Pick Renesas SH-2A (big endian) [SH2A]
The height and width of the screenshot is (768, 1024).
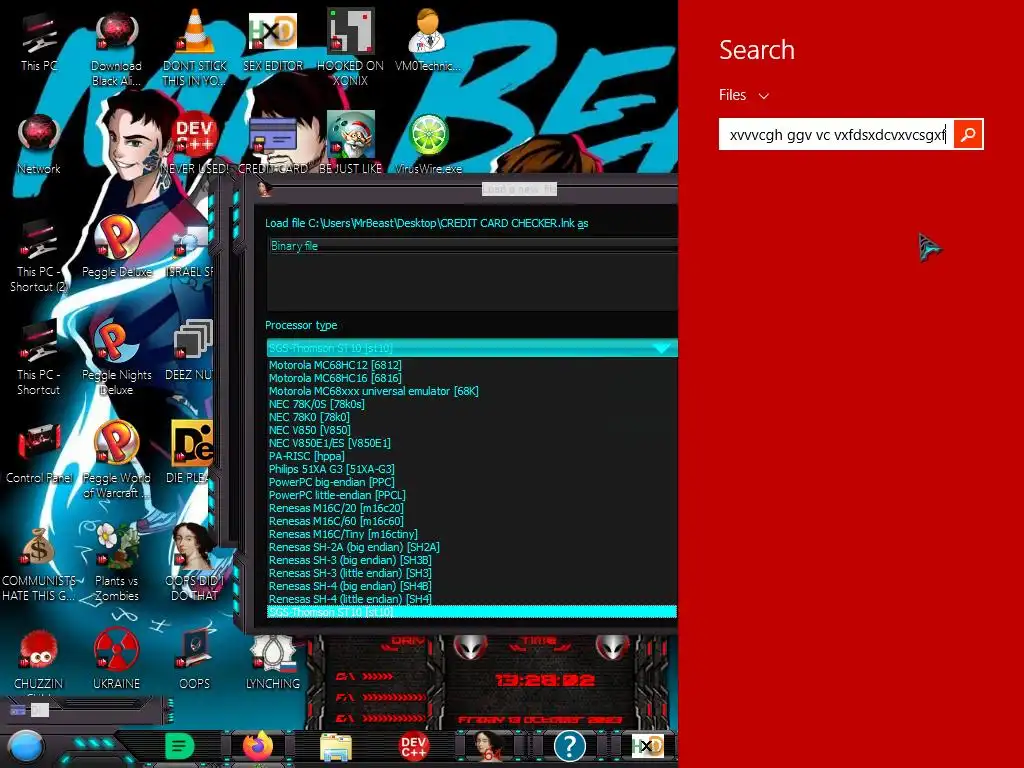[472, 547]
